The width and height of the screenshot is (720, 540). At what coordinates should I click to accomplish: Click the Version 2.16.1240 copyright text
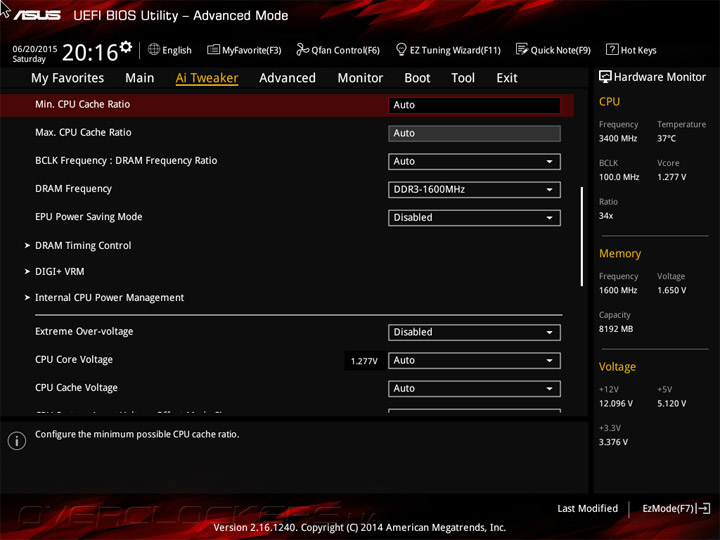click(360, 527)
